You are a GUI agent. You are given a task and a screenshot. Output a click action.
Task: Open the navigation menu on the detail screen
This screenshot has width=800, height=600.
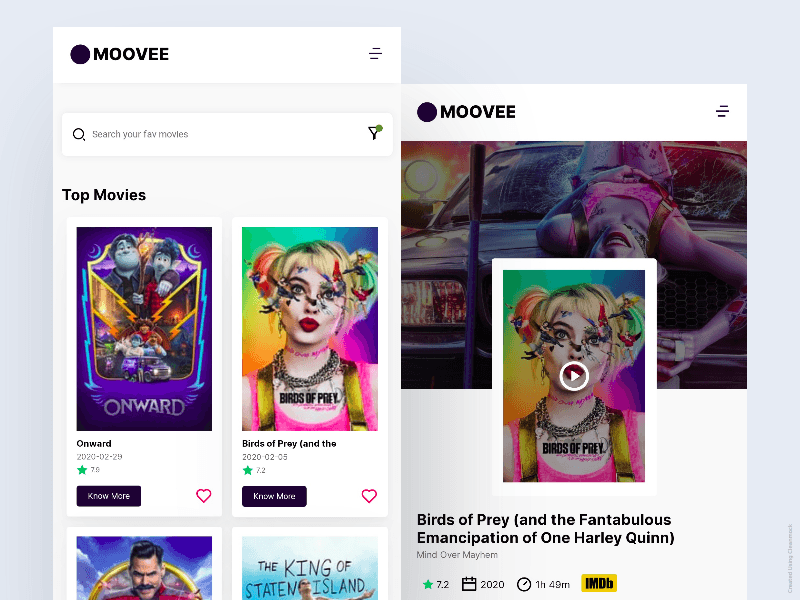(x=722, y=112)
